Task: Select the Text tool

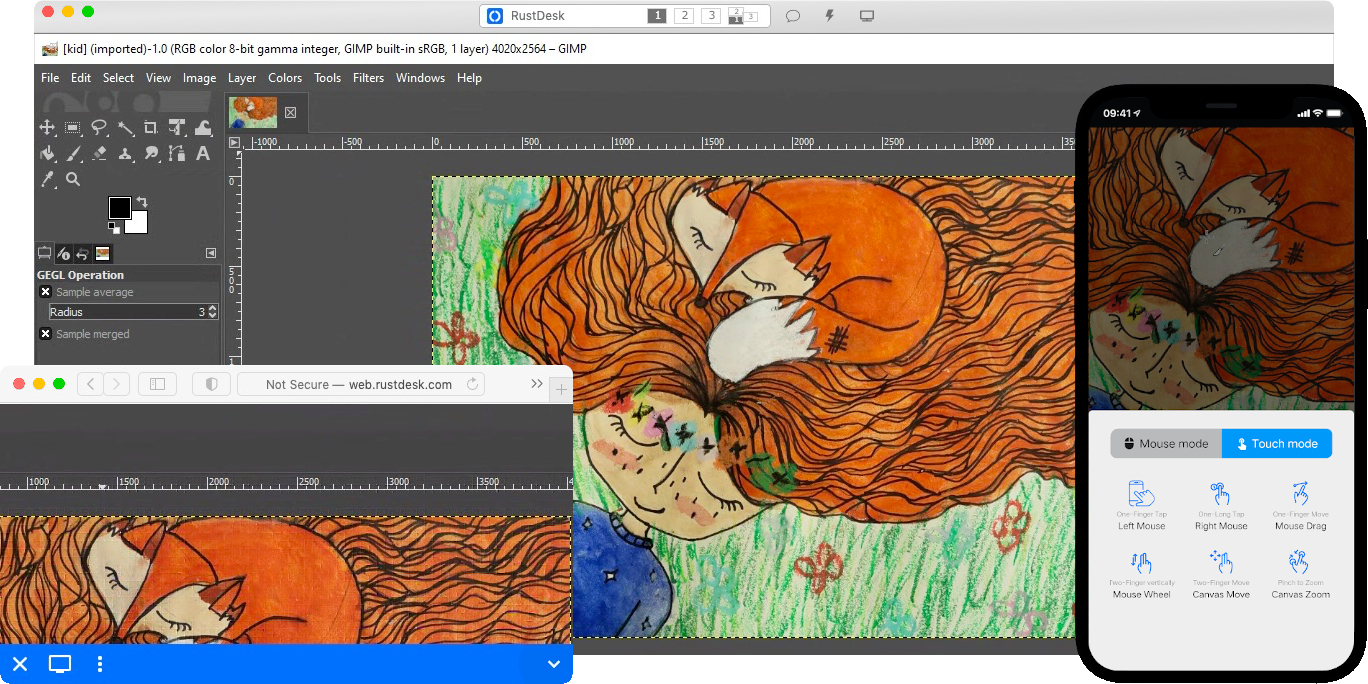Action: coord(202,153)
